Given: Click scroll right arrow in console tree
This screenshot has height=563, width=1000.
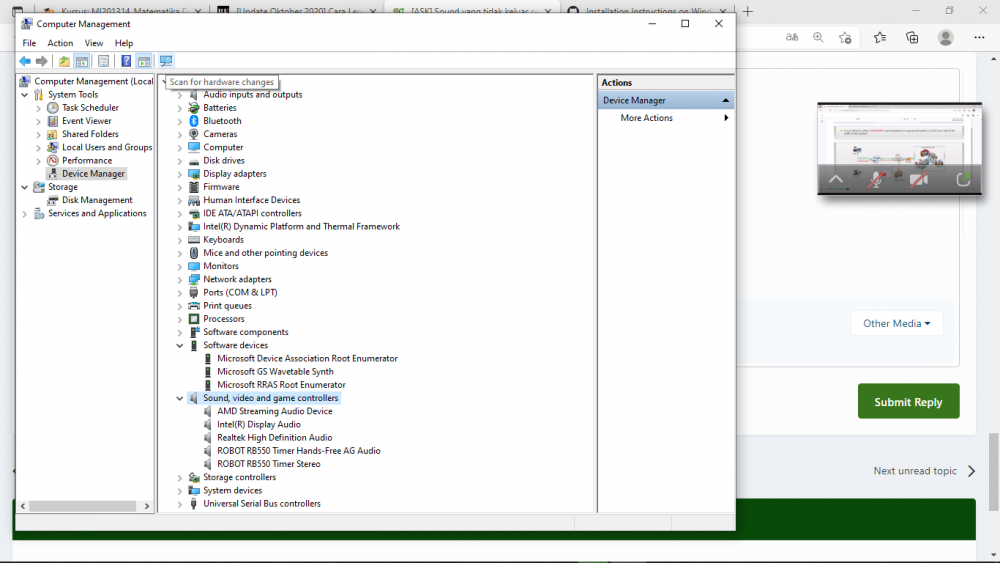Looking at the screenshot, I should click(147, 506).
